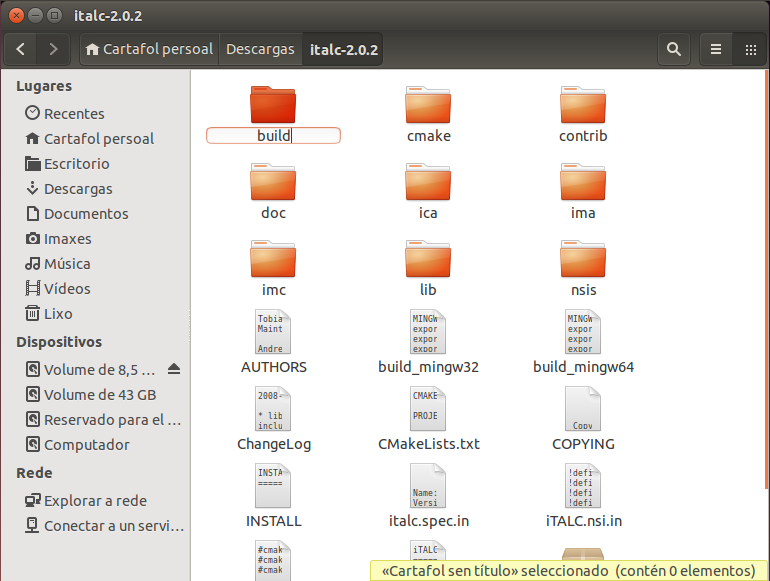Screen dimensions: 770x581
Task: Select the italc-2.0.2 path bar segment
Action: (x=343, y=49)
